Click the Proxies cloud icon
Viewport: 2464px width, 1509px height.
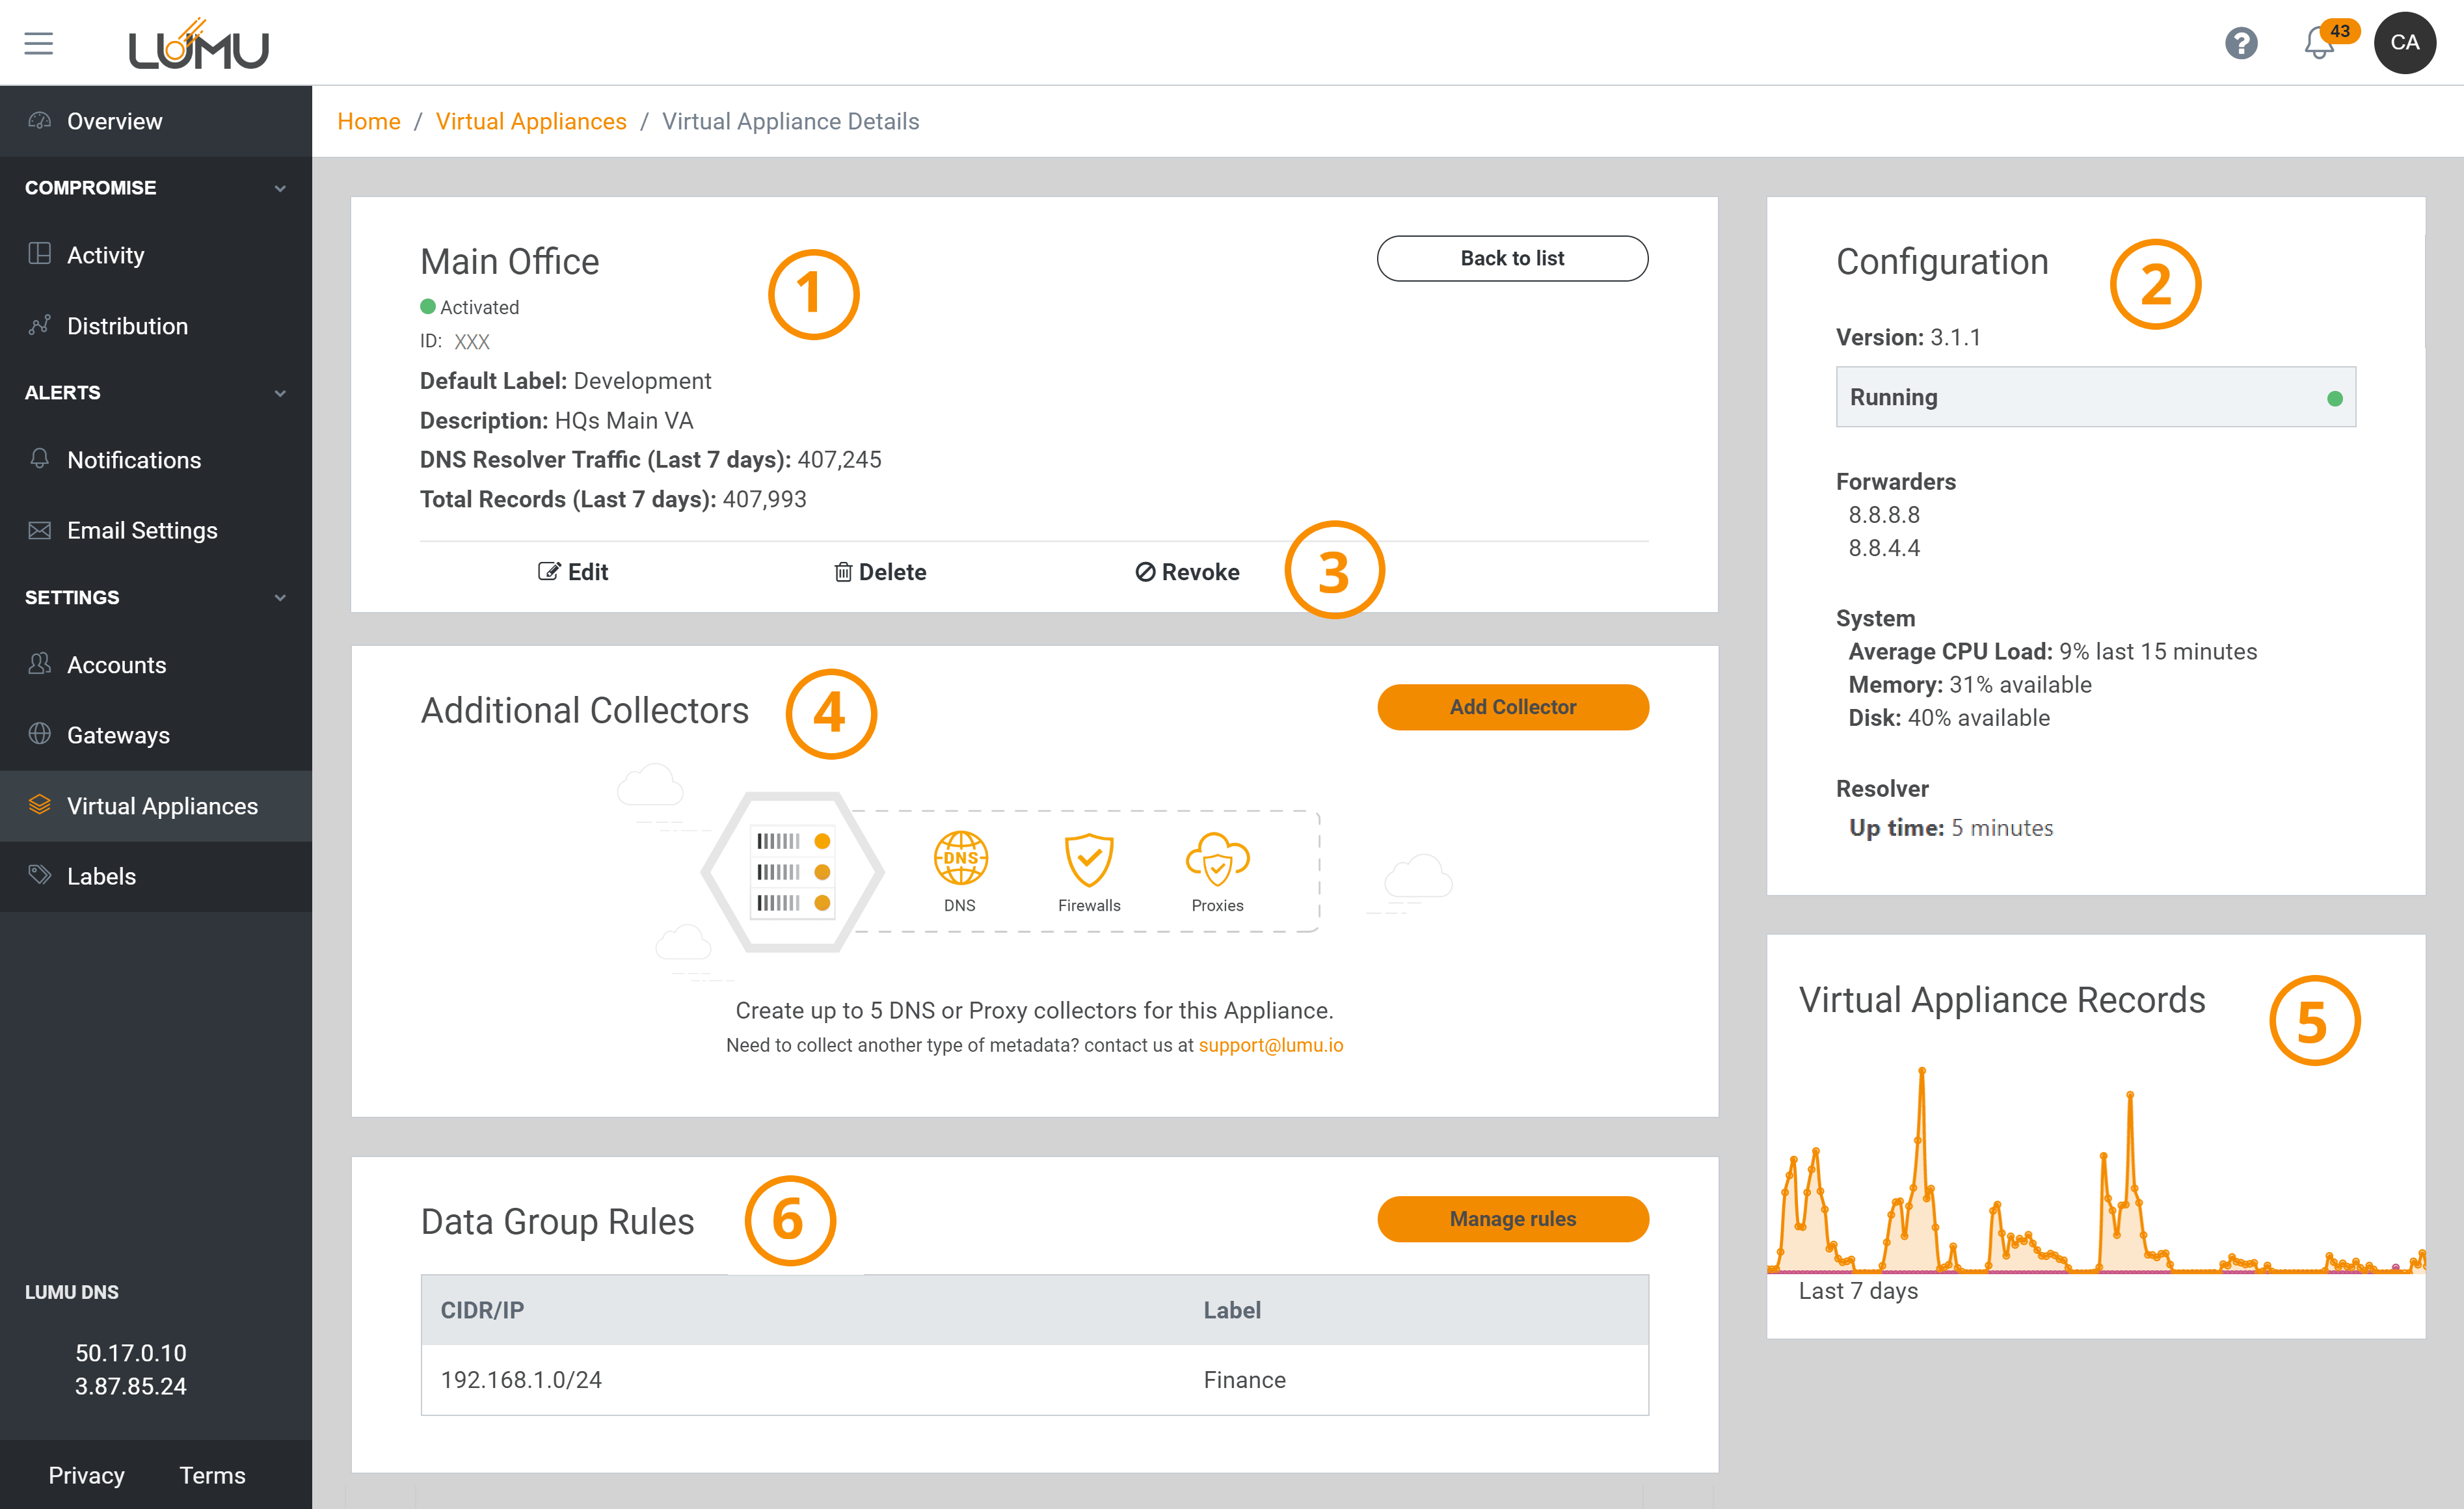tap(1217, 858)
